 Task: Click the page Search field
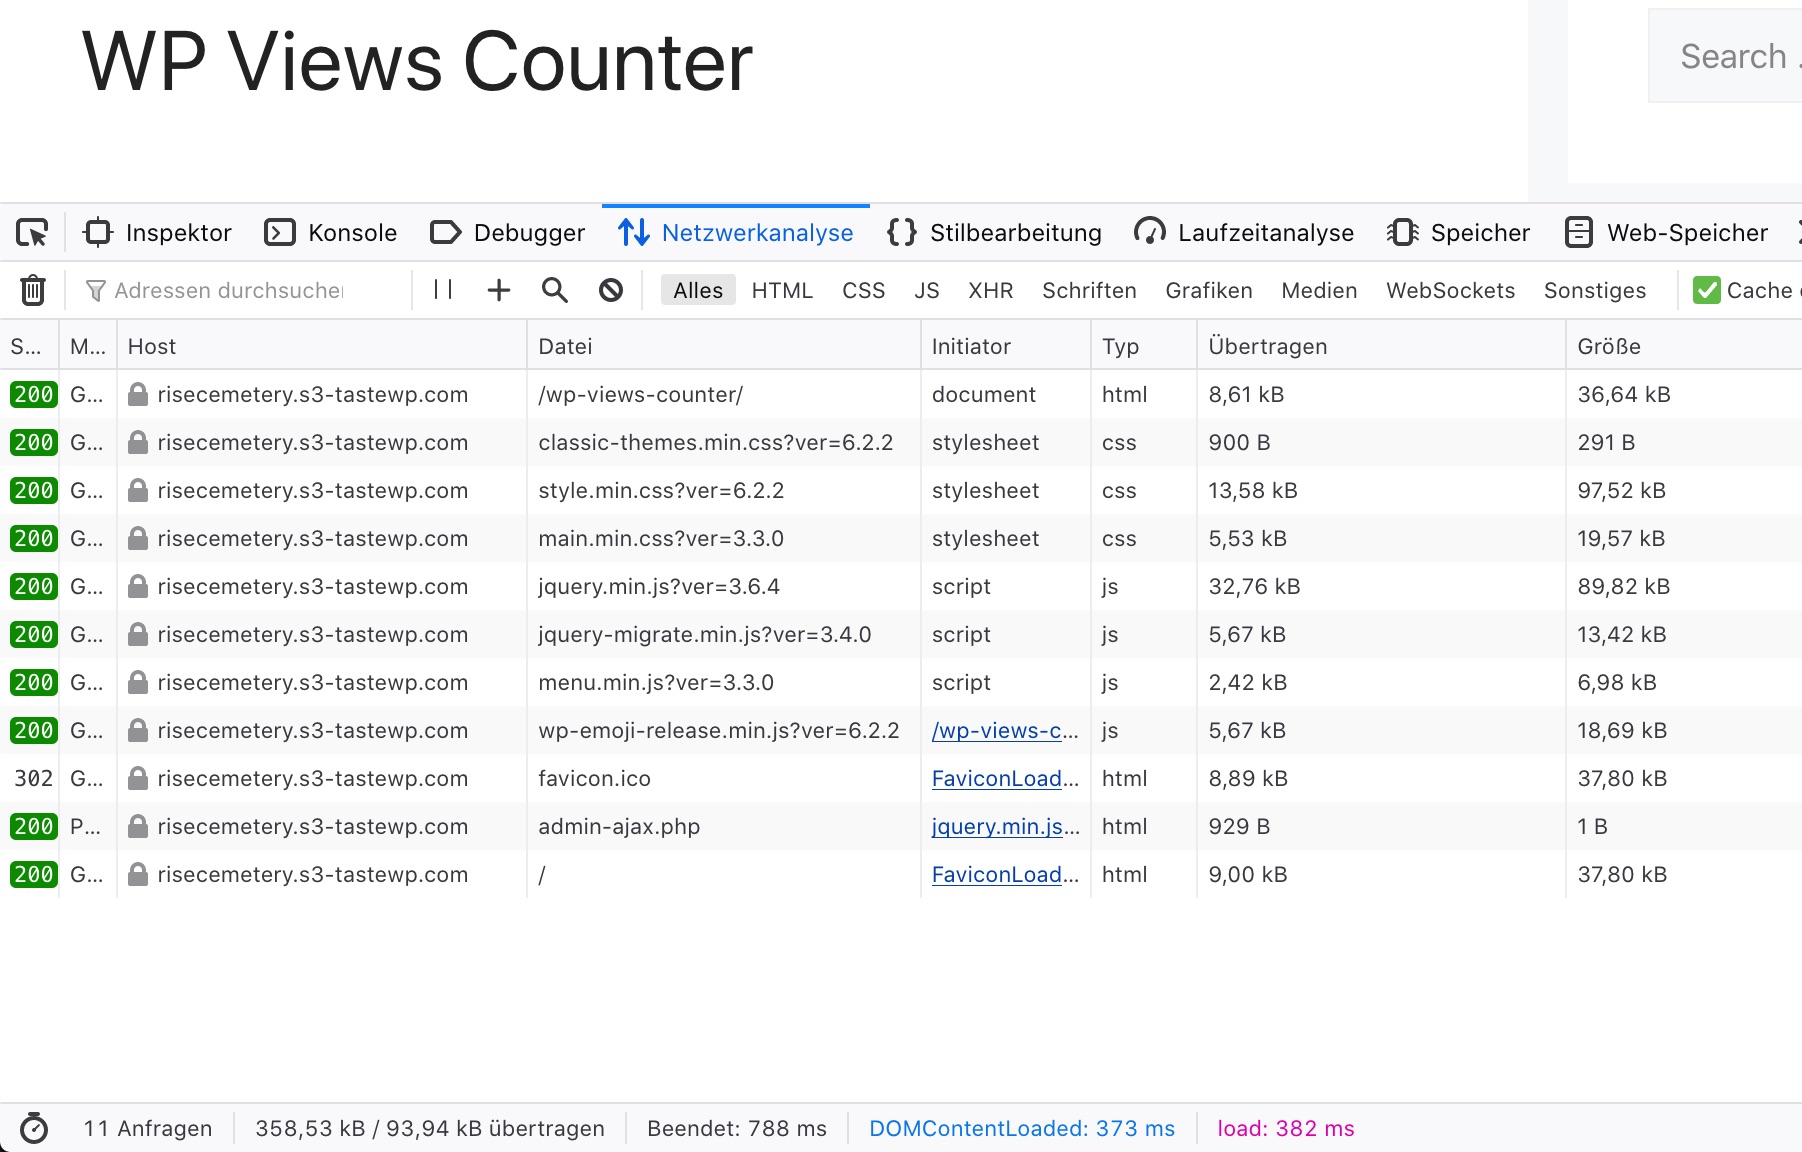point(1725,56)
